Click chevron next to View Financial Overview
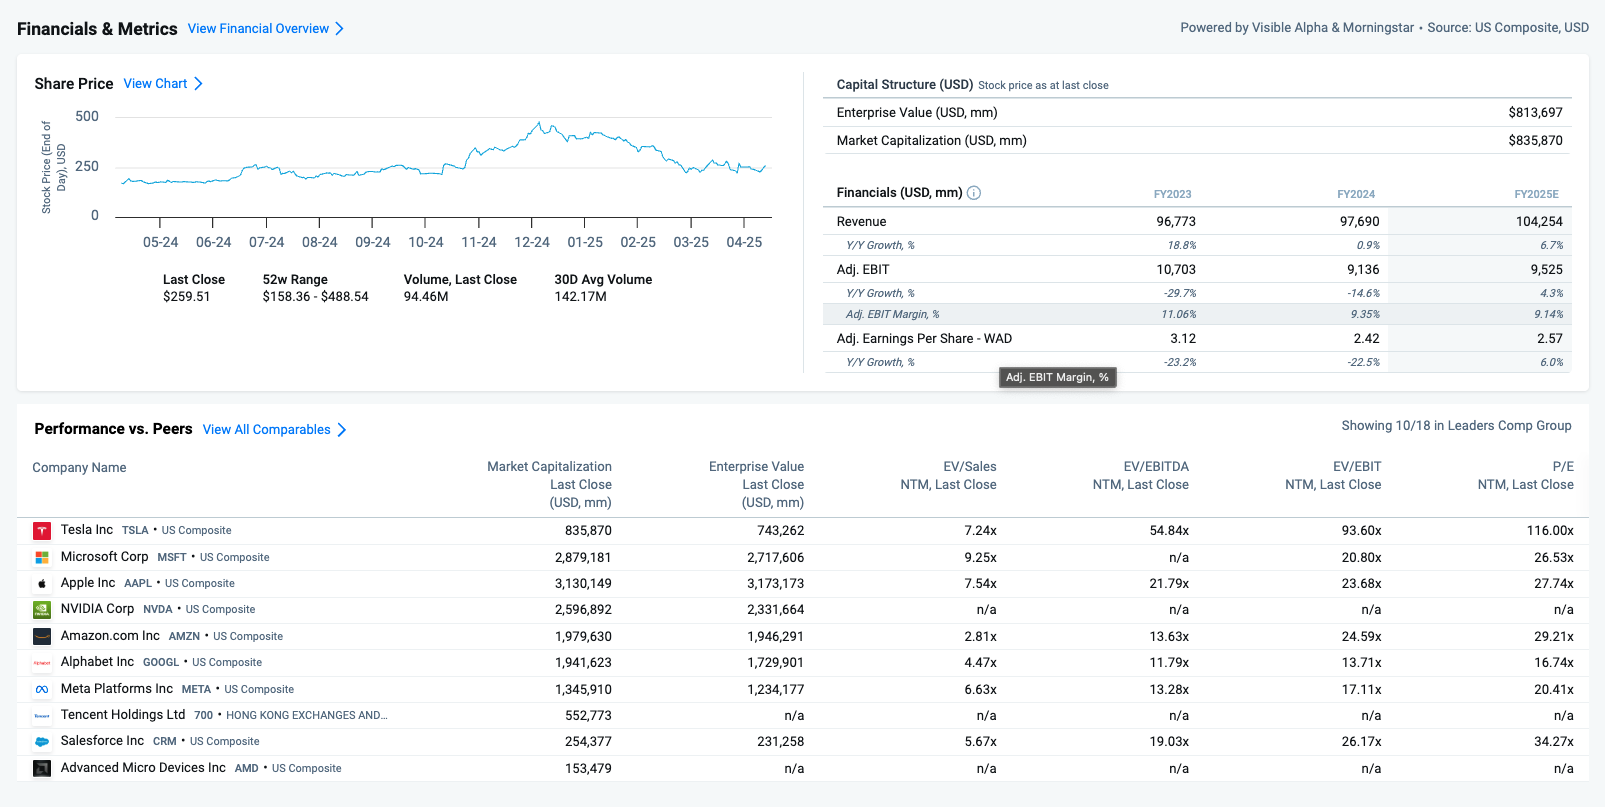 point(340,29)
